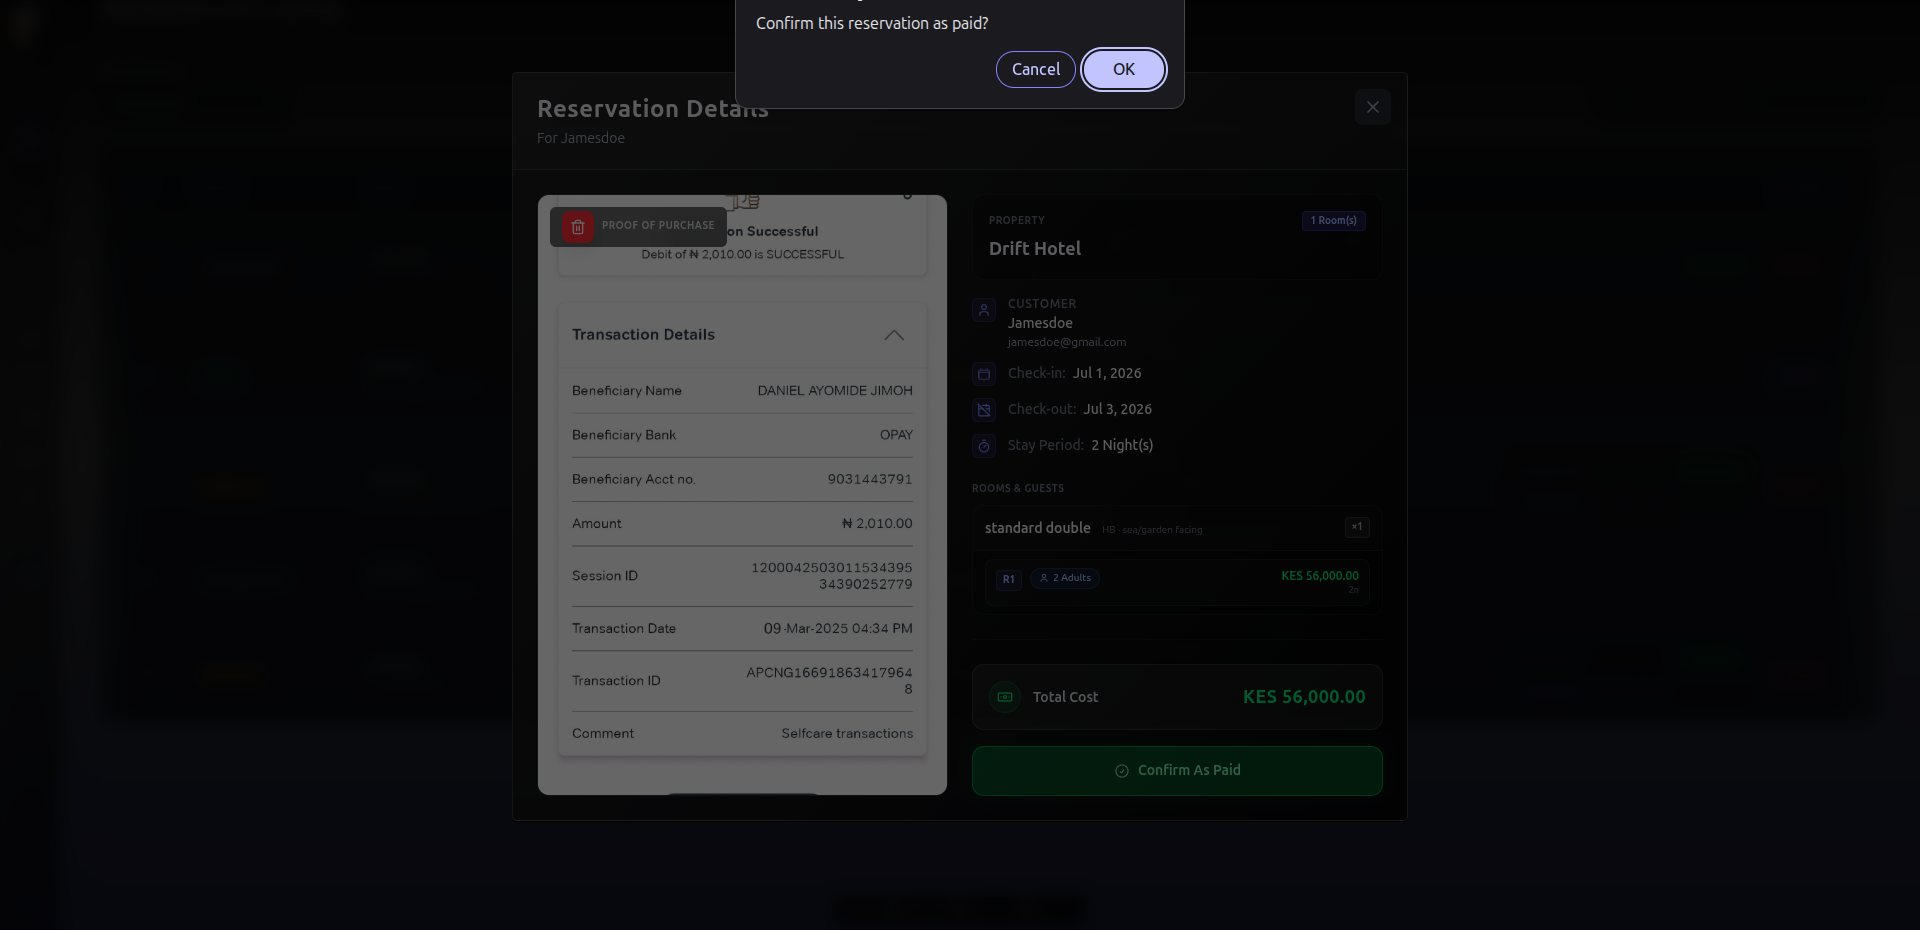
Task: Select the Selfcare transactions comment
Action: (847, 734)
